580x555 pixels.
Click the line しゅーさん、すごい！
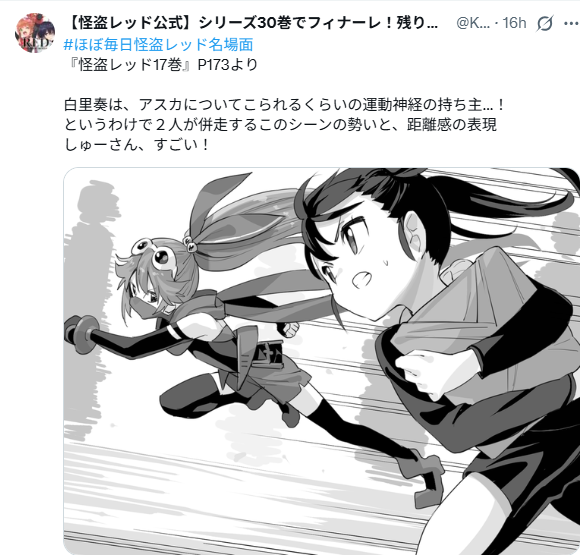click(x=137, y=144)
